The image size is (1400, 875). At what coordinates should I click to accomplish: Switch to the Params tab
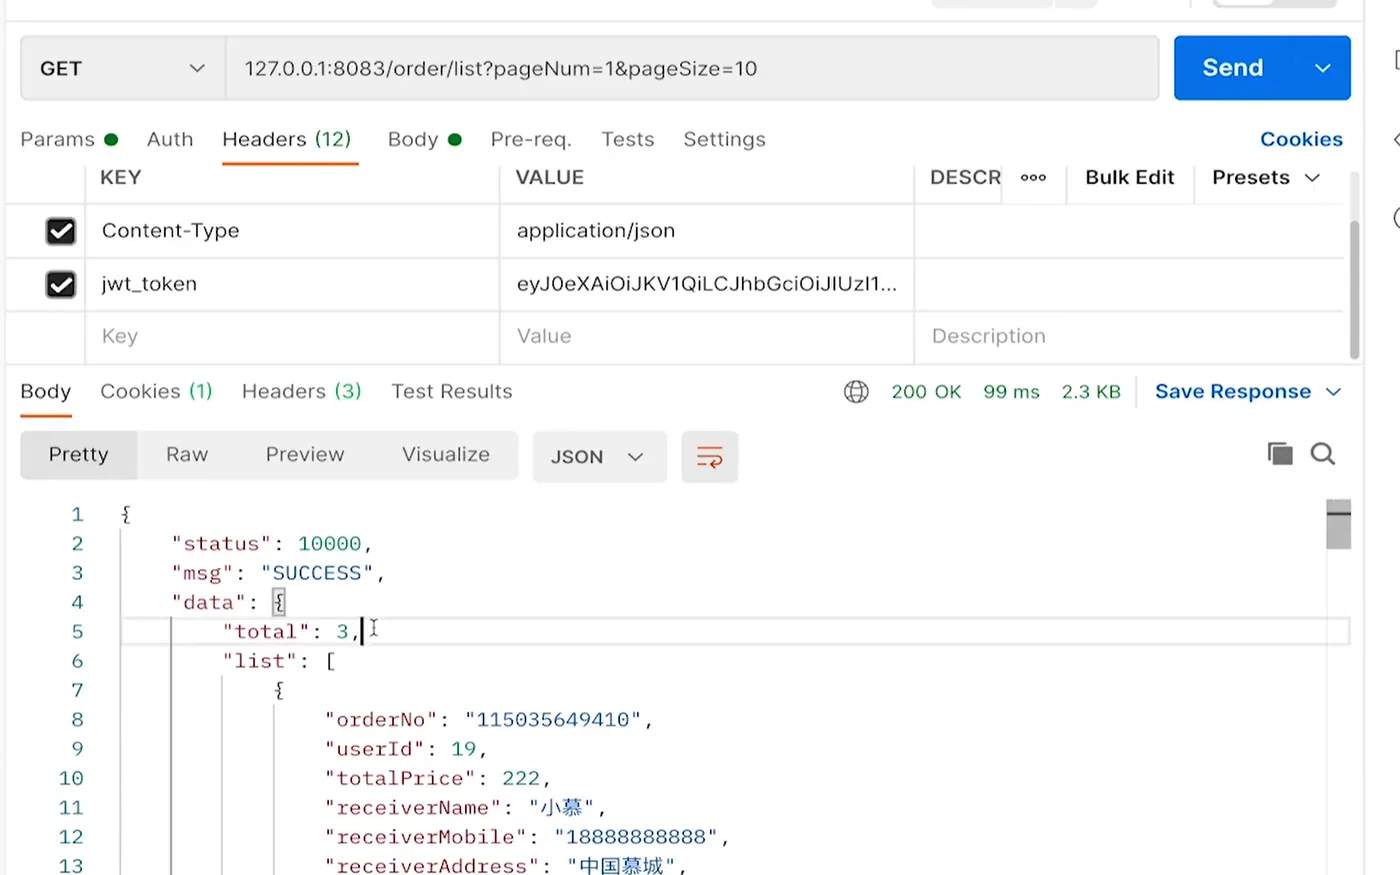tap(69, 139)
